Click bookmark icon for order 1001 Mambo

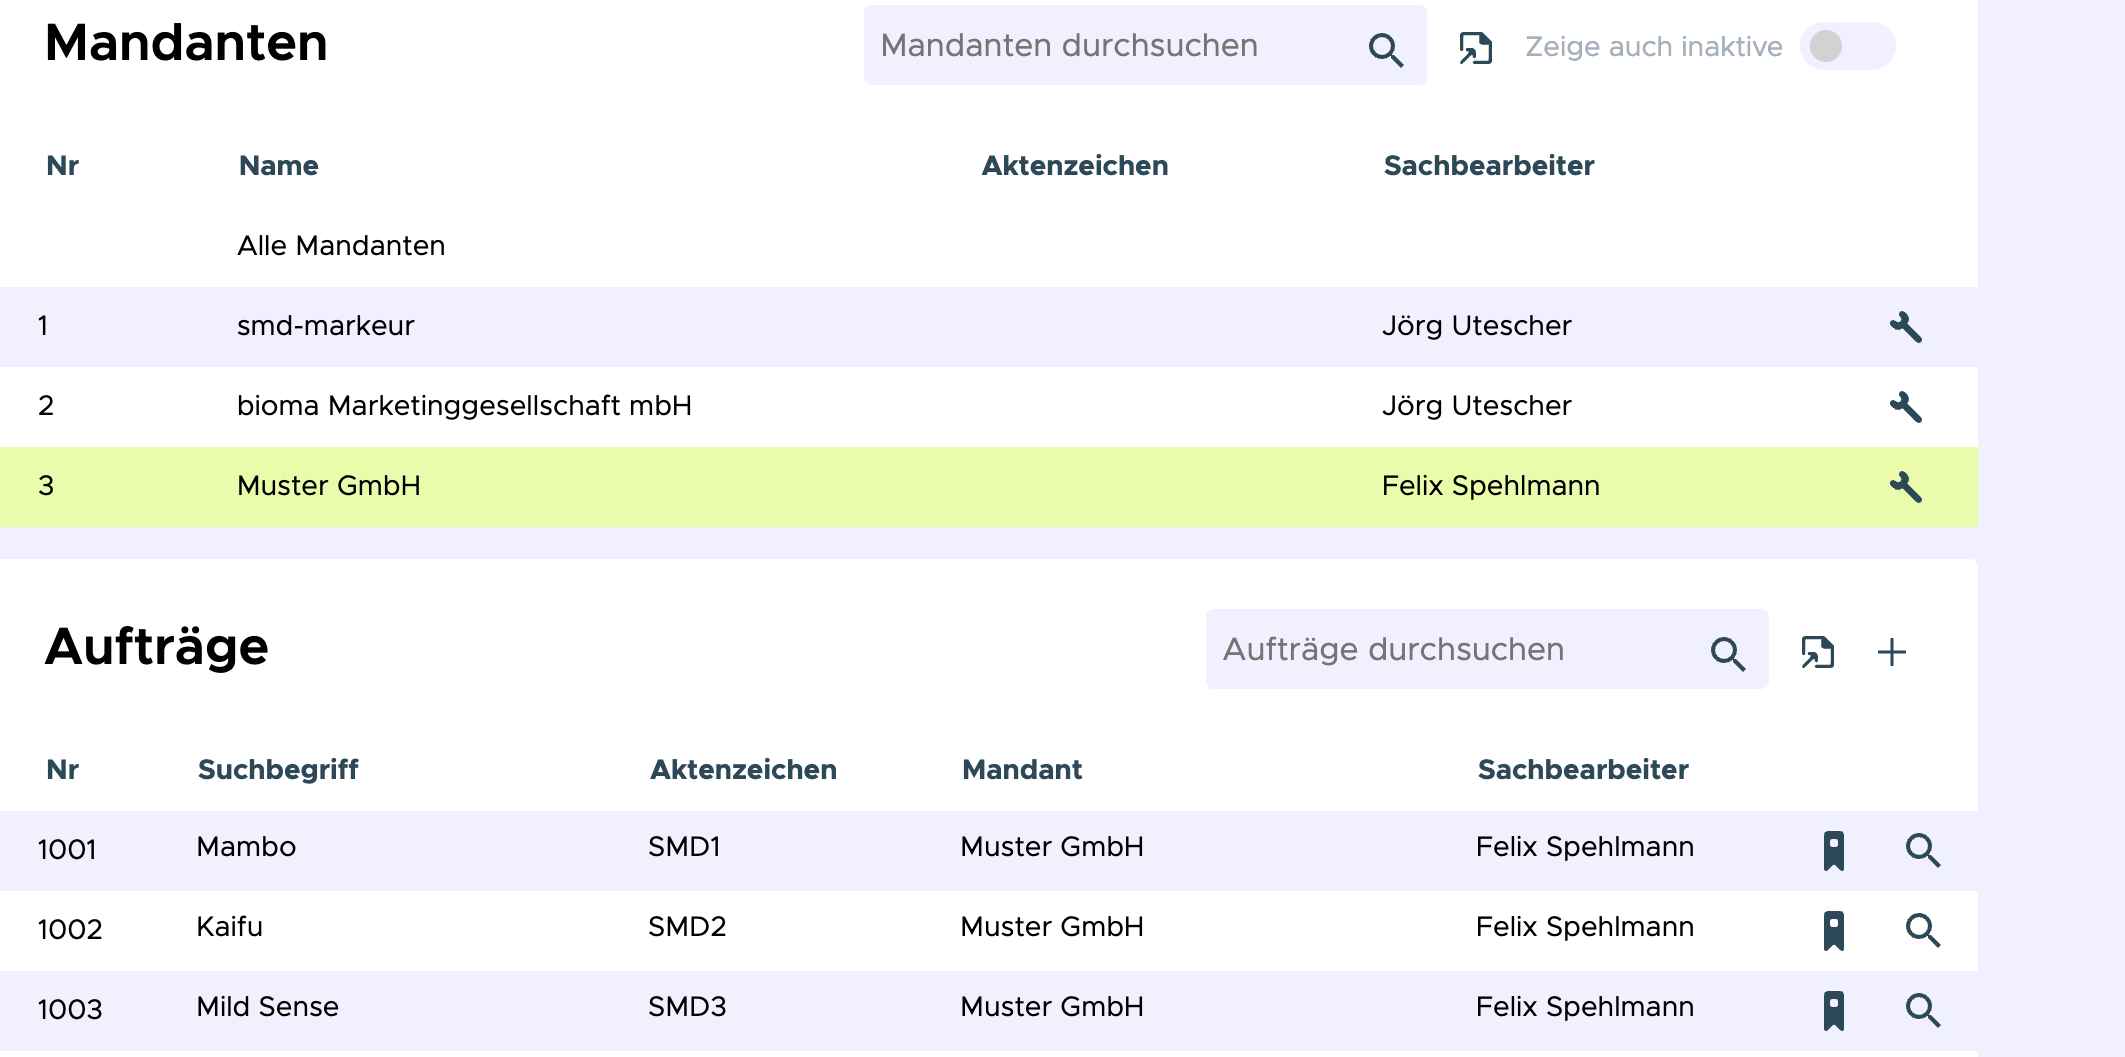click(1833, 850)
